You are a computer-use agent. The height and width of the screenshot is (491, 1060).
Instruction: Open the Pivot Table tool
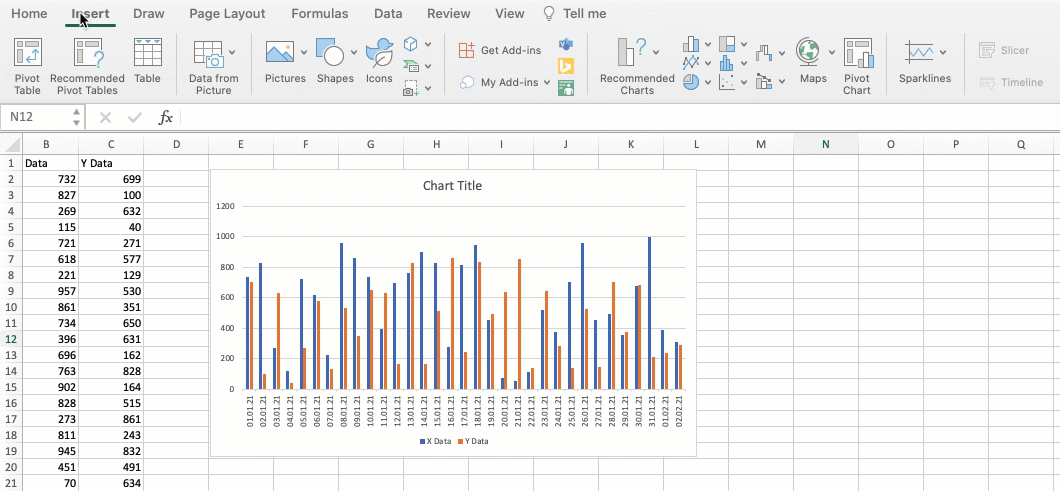tap(28, 66)
